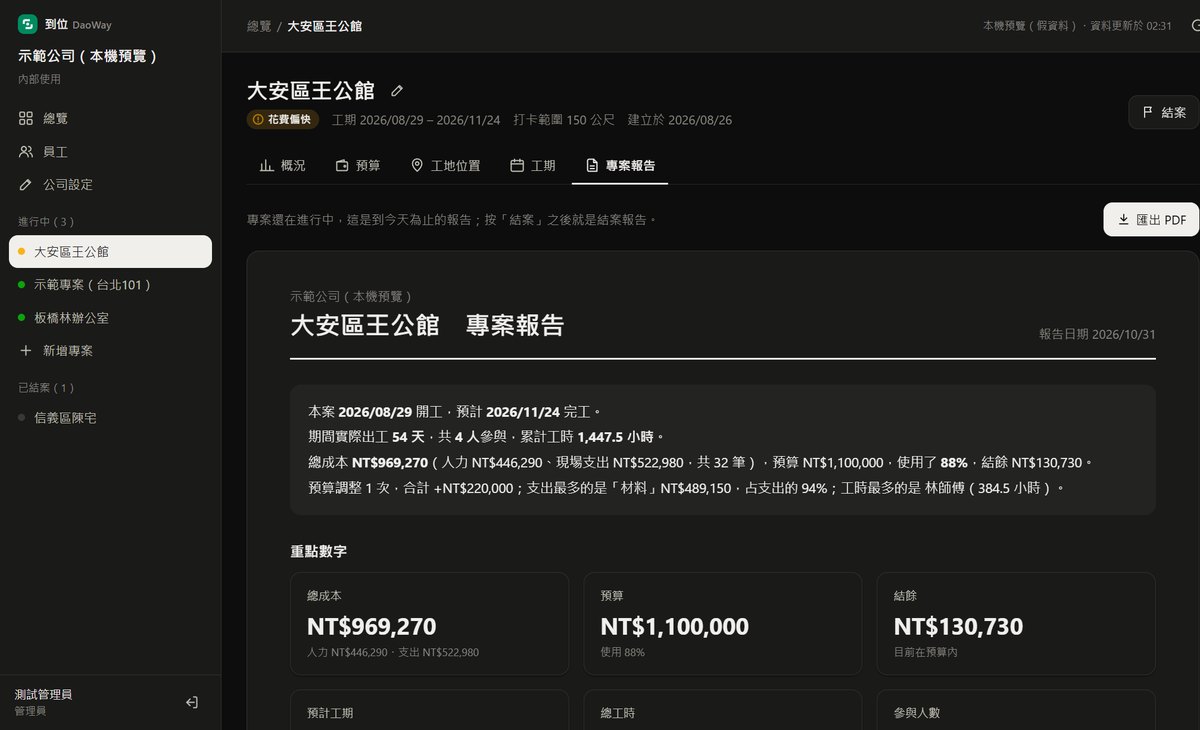Export the report with 匯出 PDF
This screenshot has width=1200, height=730.
1151,220
